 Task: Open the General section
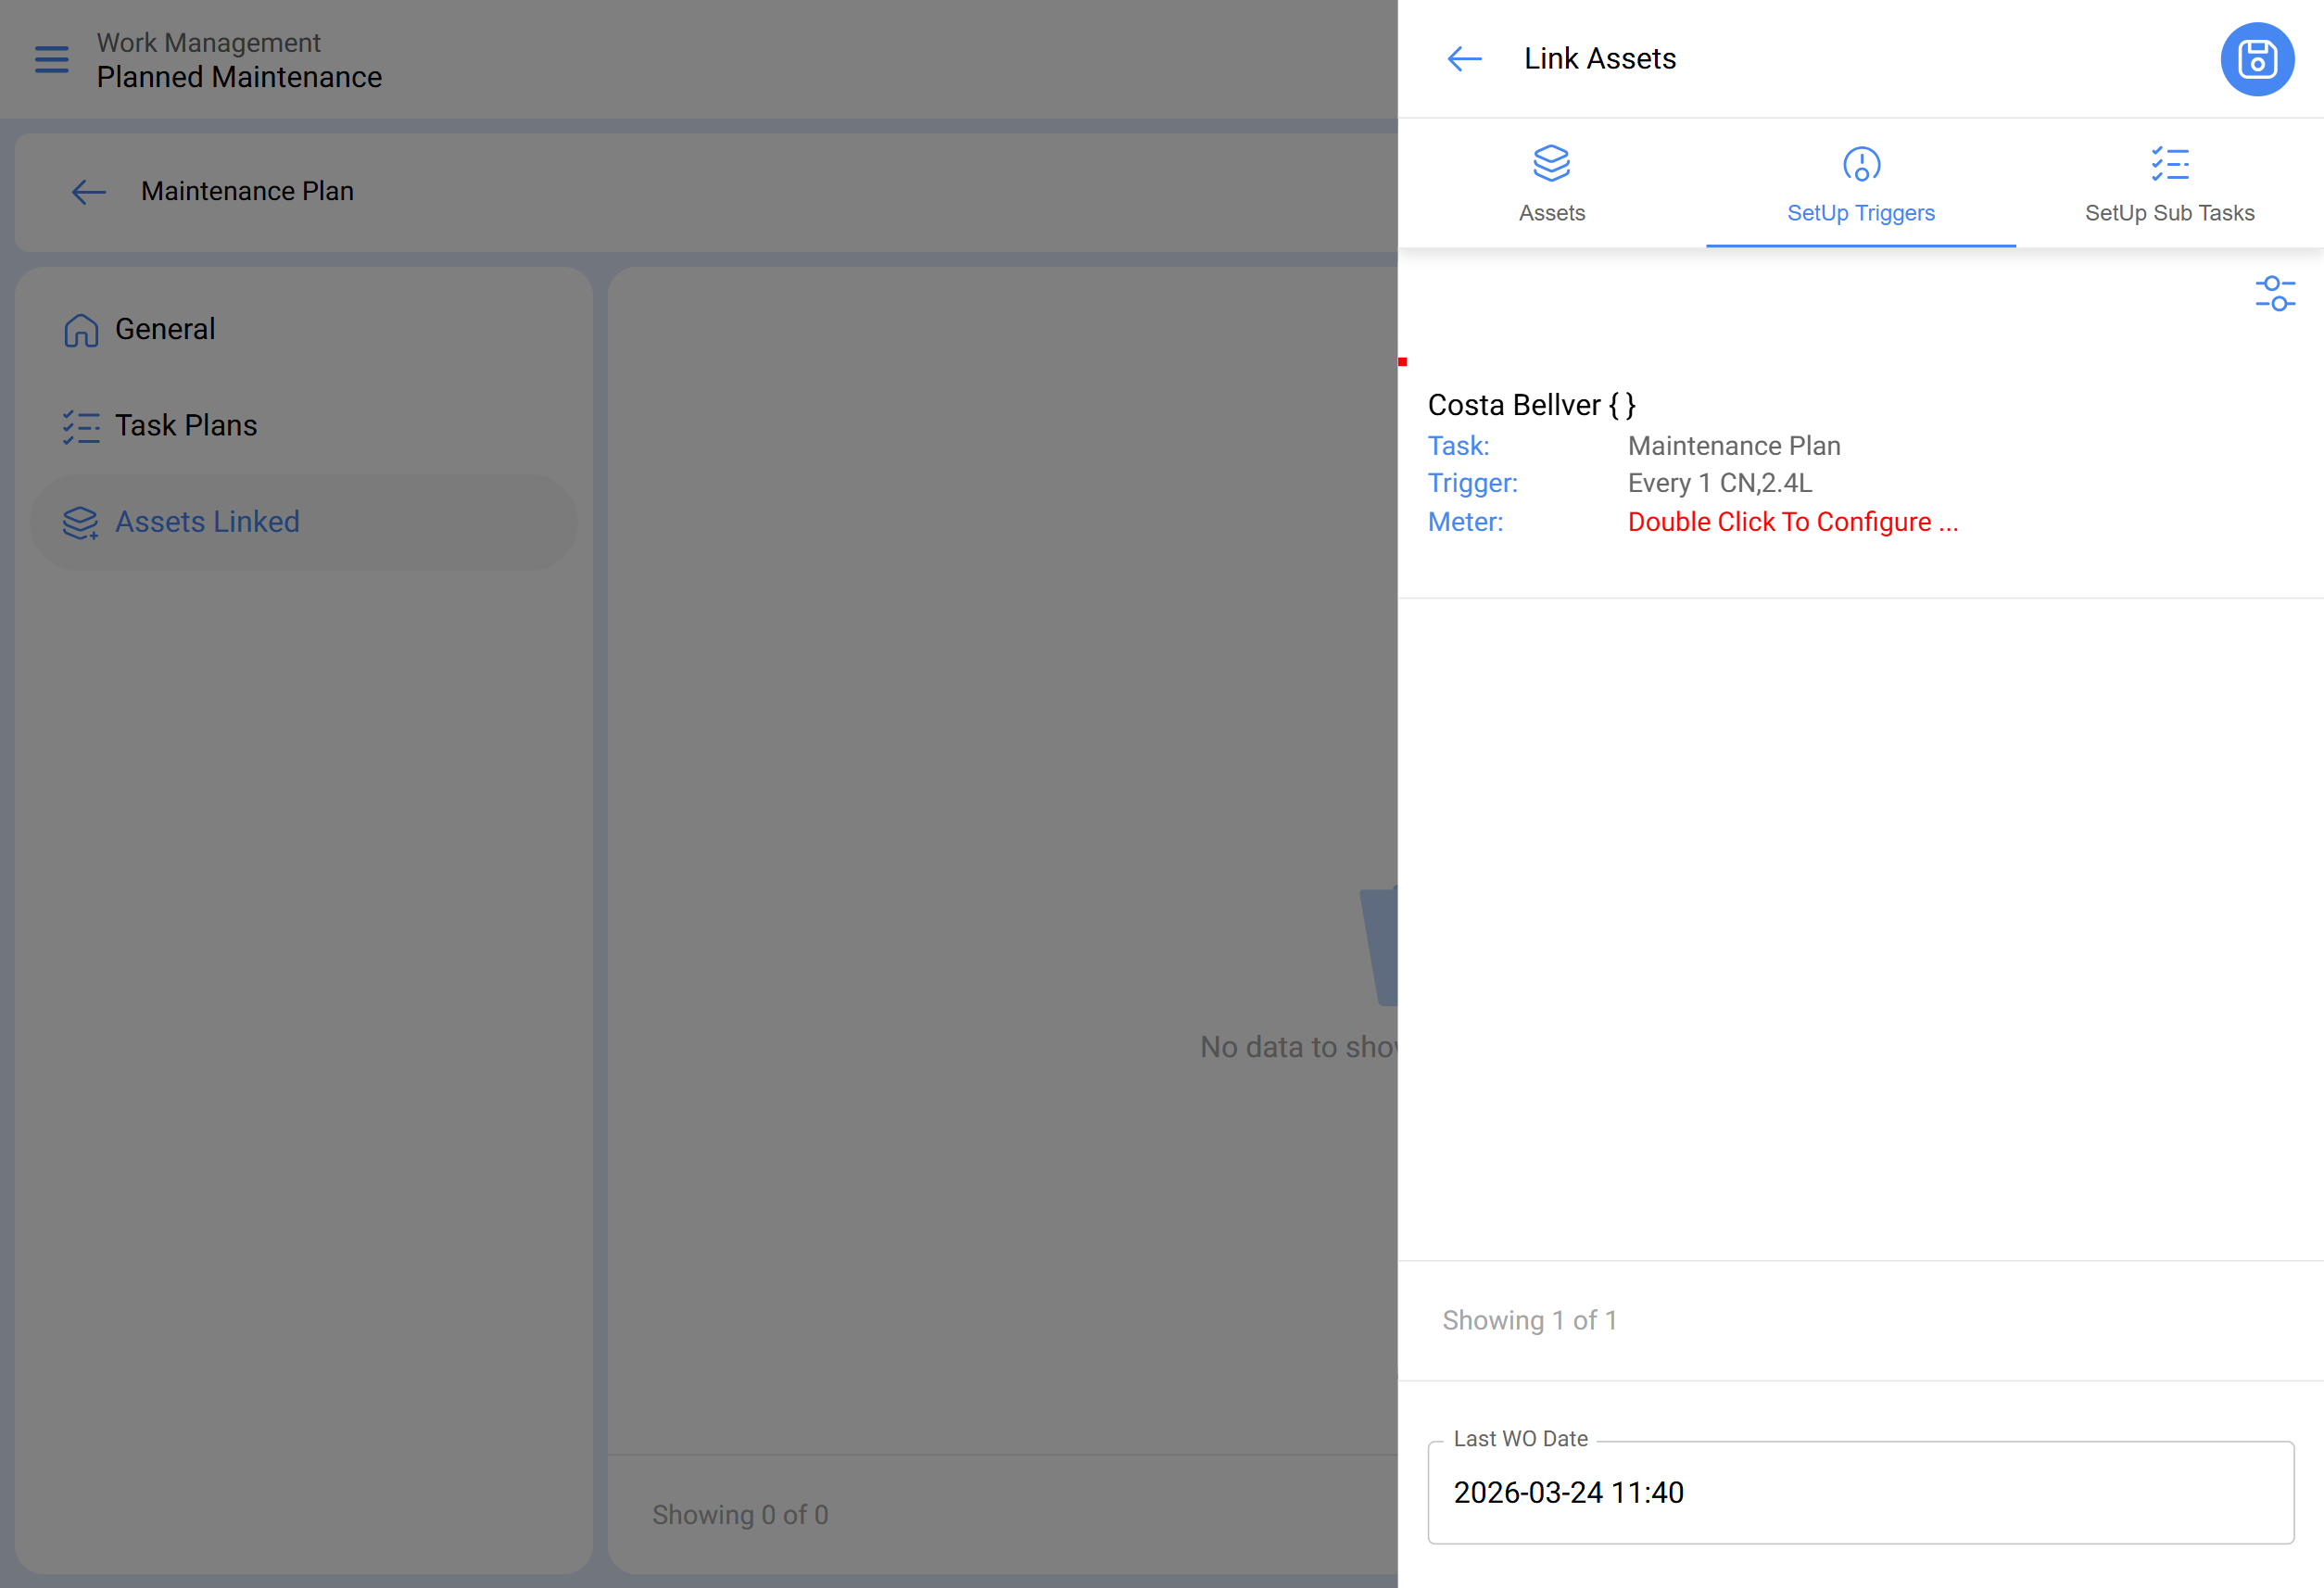[165, 329]
